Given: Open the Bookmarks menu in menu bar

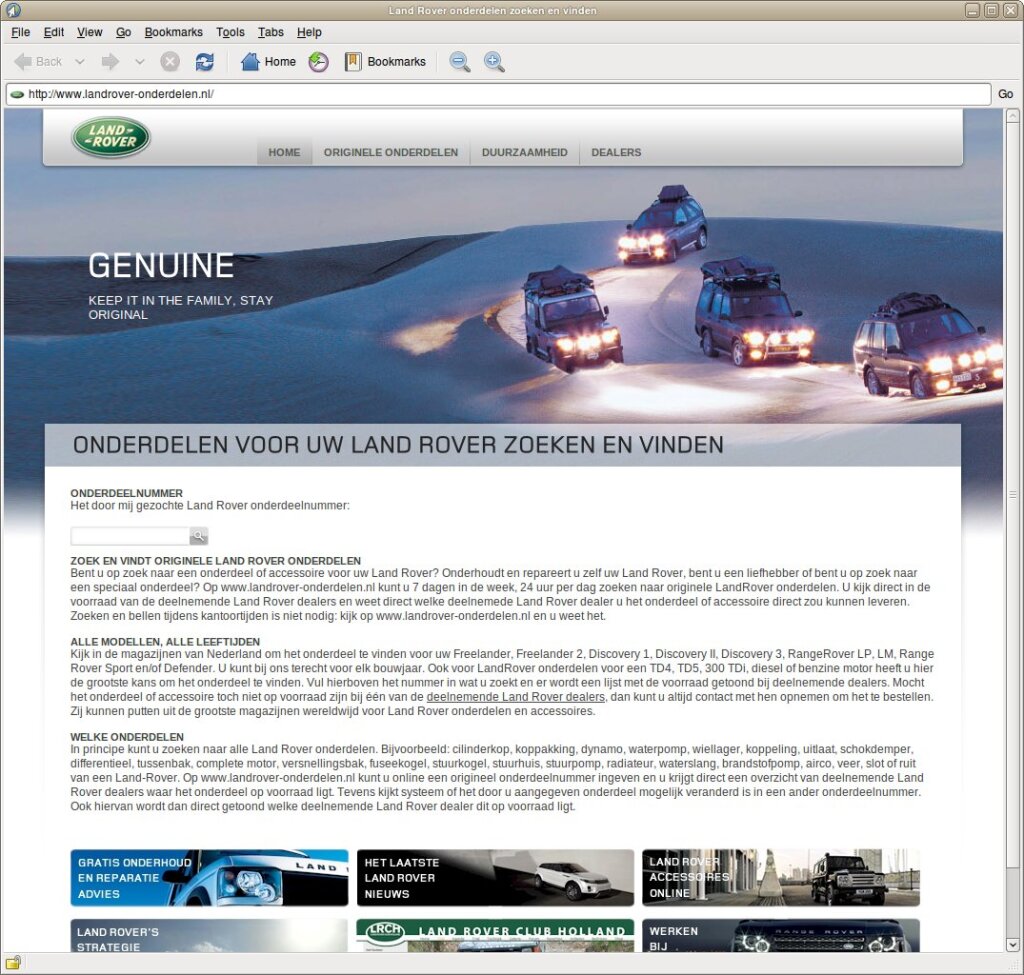Looking at the screenshot, I should point(173,32).
